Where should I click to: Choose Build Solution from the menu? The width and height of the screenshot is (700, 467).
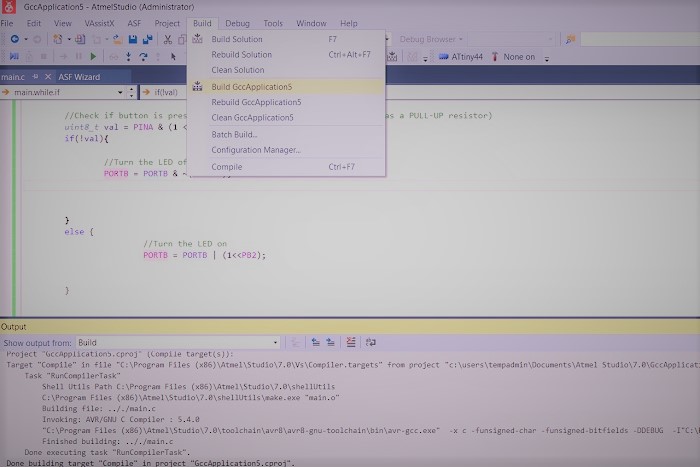pos(286,39)
